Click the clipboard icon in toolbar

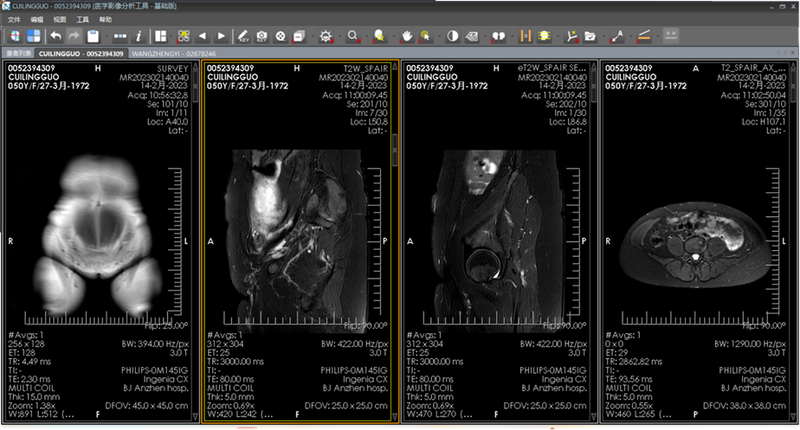pyautogui.click(x=93, y=36)
